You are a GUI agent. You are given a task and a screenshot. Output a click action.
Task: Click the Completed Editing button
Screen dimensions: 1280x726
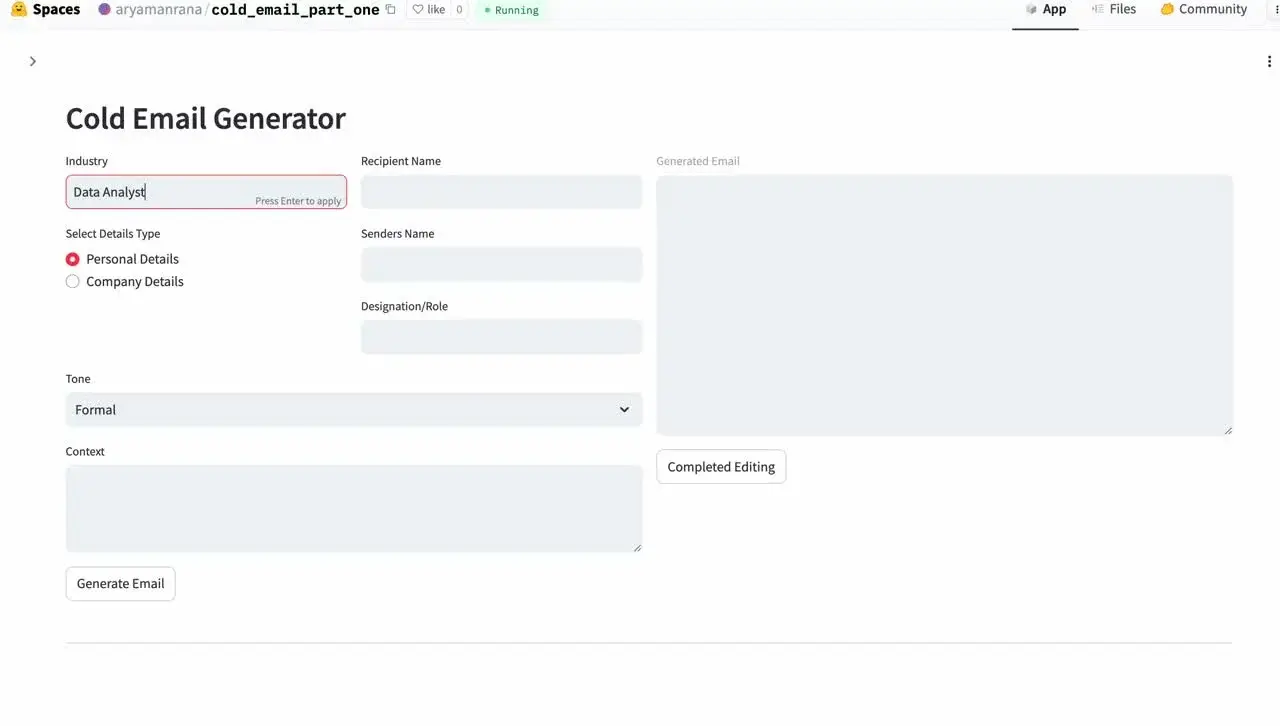721,467
